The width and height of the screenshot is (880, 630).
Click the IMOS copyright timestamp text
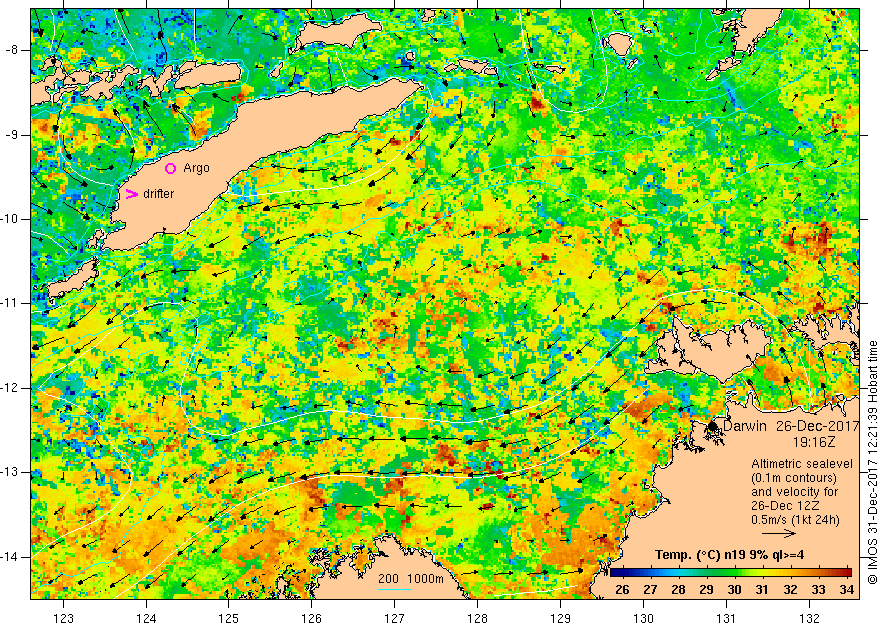click(872, 463)
